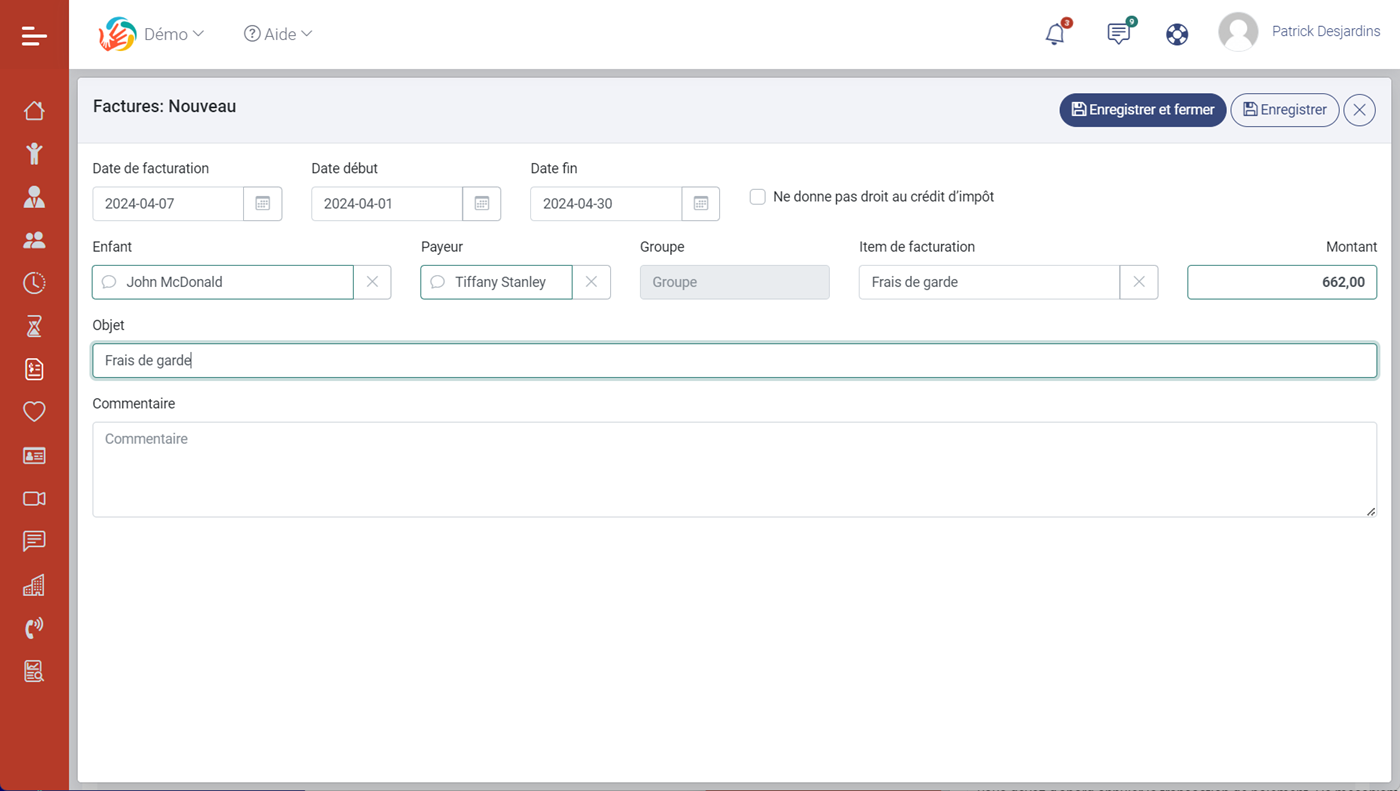This screenshot has height=791, width=1400.
Task: Open the invoice document icon in sidebar
Action: (34, 369)
